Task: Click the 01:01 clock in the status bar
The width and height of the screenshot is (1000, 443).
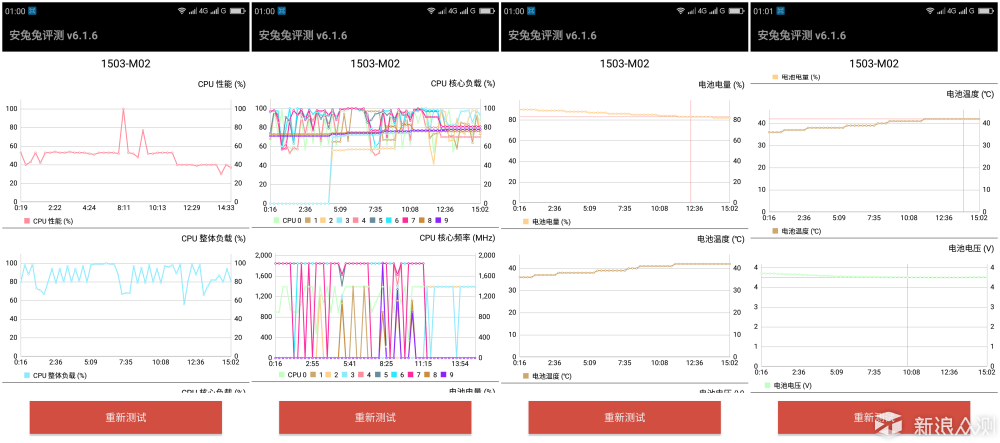Action: click(x=763, y=11)
